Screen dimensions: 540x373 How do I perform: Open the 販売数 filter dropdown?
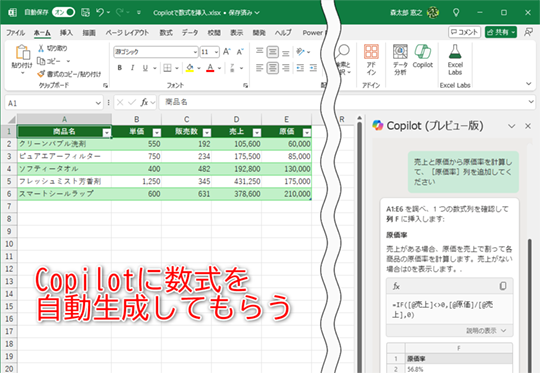(x=207, y=132)
